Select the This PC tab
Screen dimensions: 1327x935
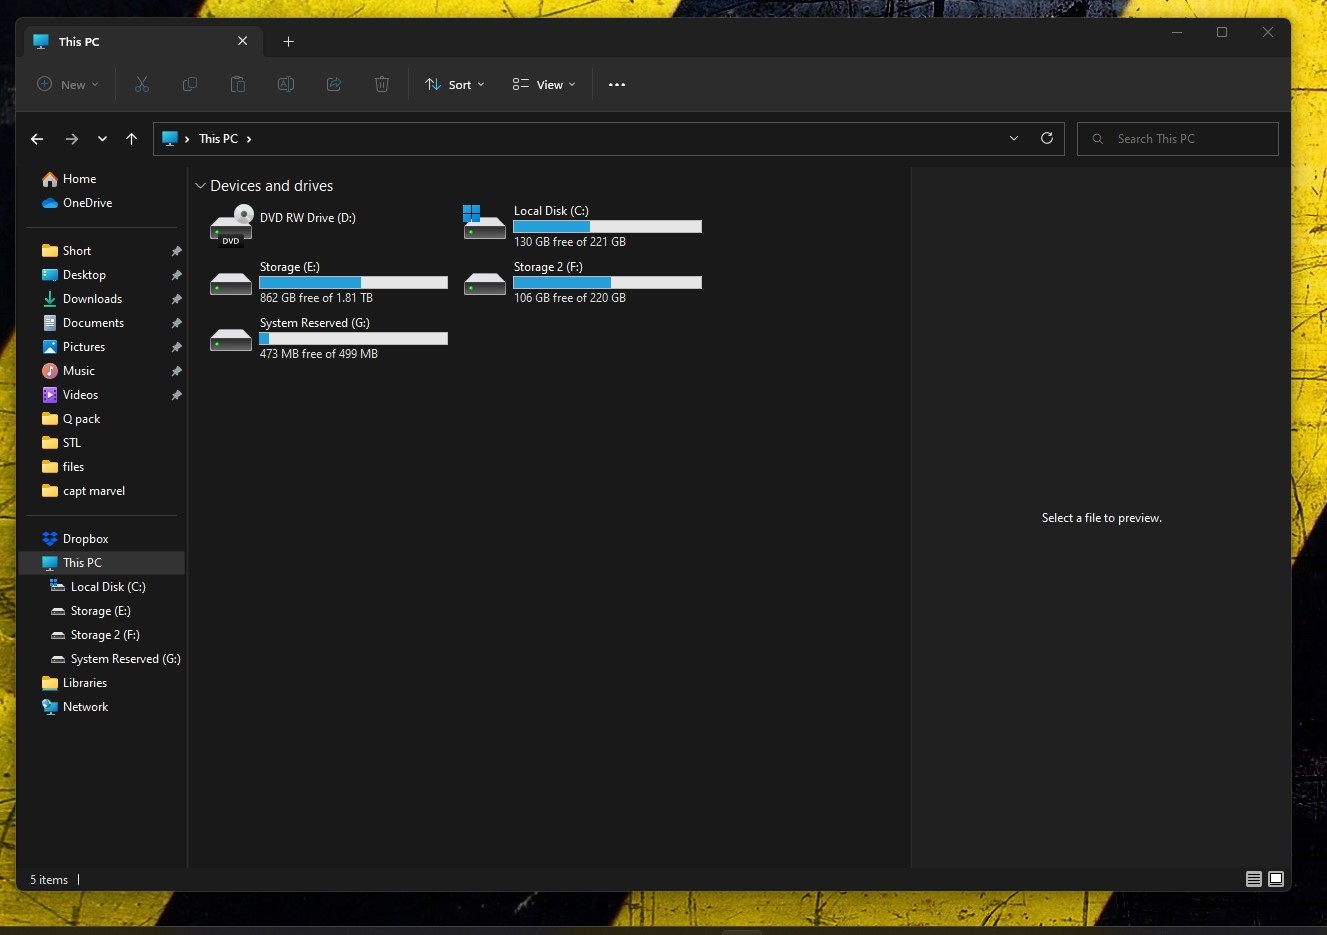click(x=141, y=41)
